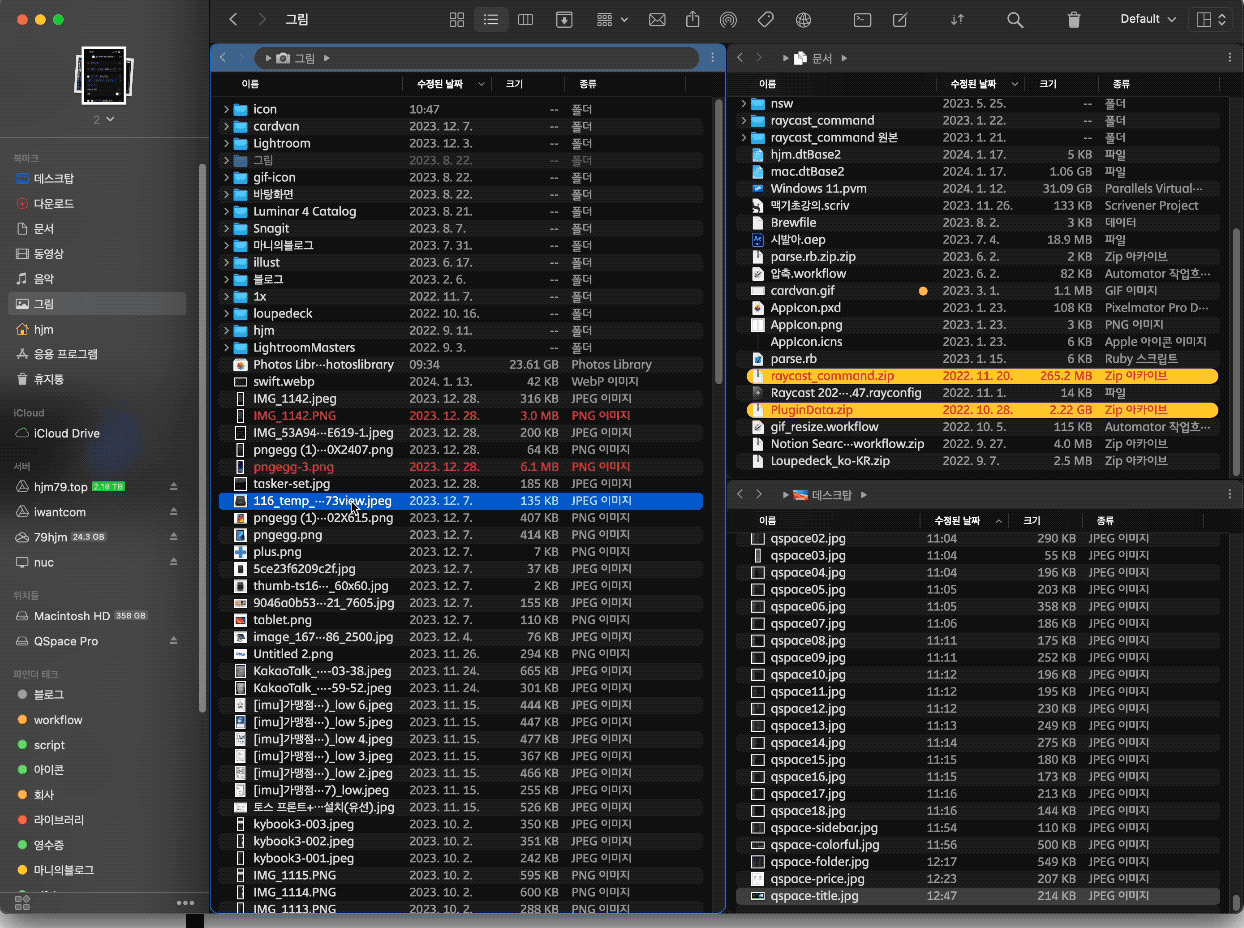1244x928 pixels.
Task: Select the orange workflow tag
Action: point(57,720)
